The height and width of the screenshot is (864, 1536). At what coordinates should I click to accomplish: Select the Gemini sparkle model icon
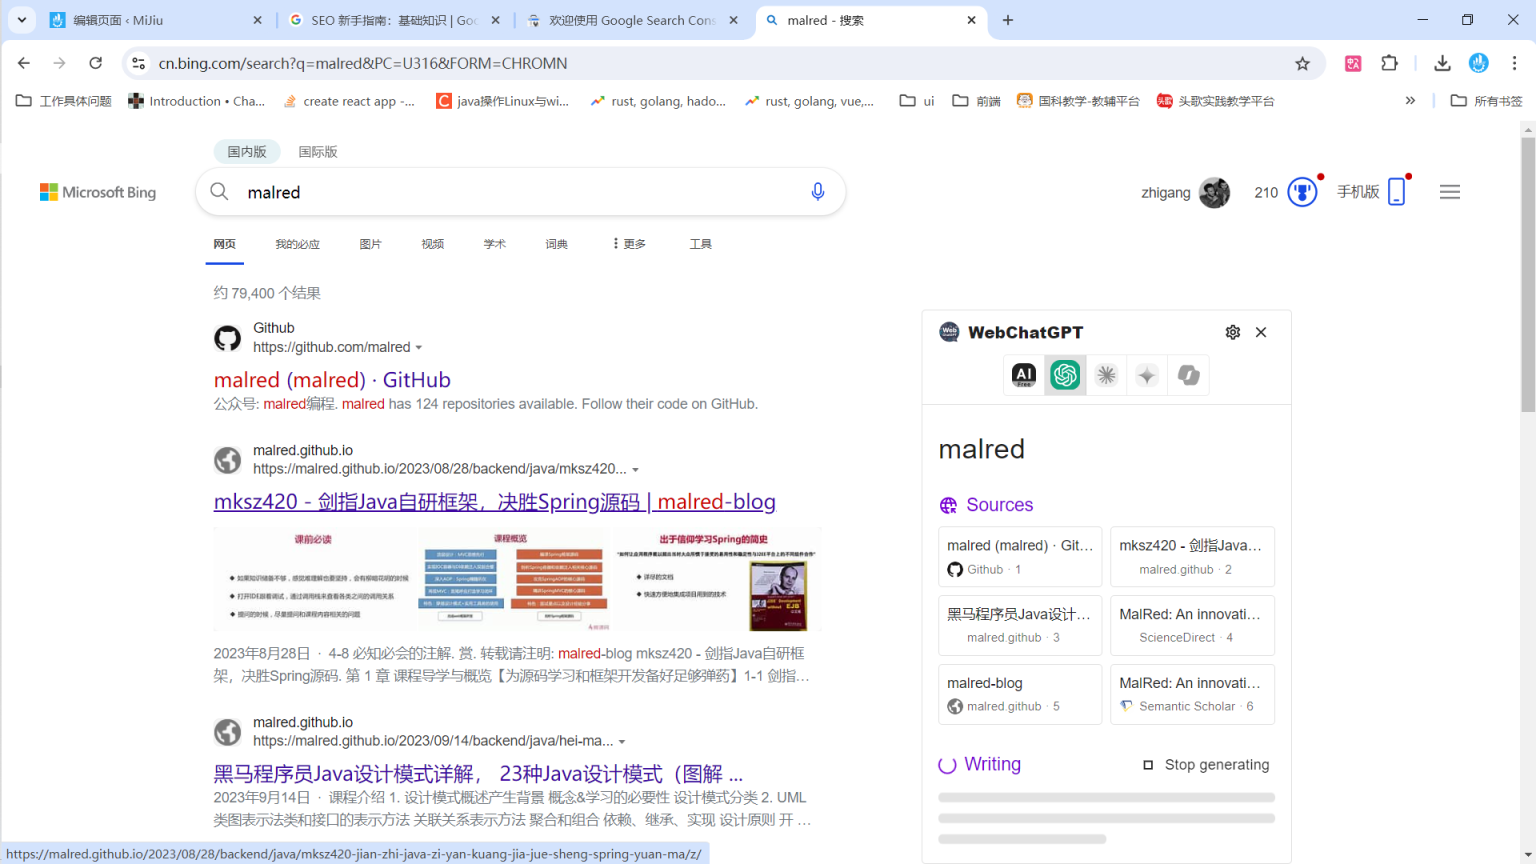(1147, 375)
